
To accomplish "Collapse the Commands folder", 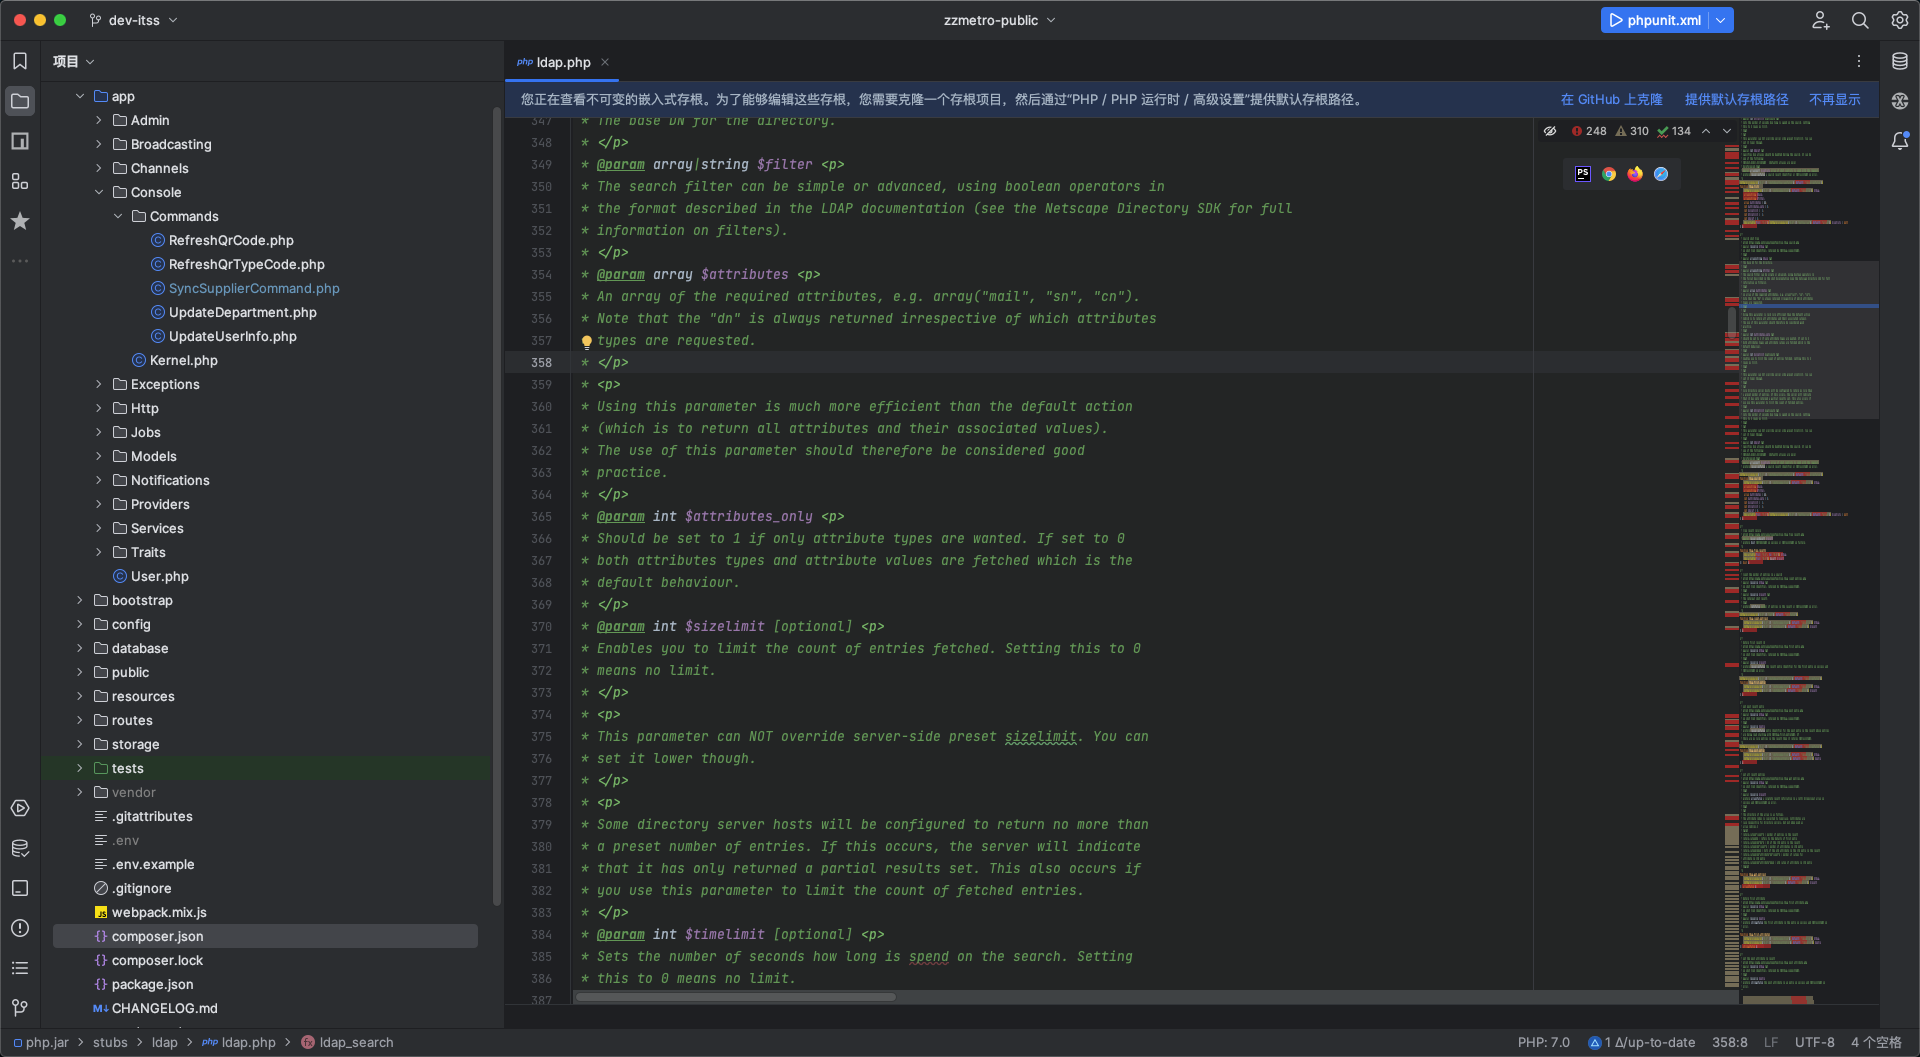I will (x=118, y=216).
